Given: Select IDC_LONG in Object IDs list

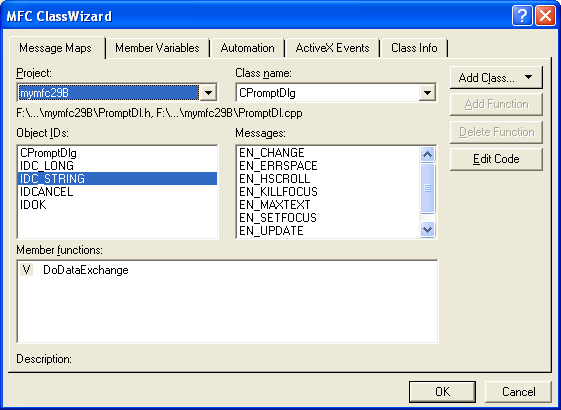Looking at the screenshot, I should tap(117, 166).
